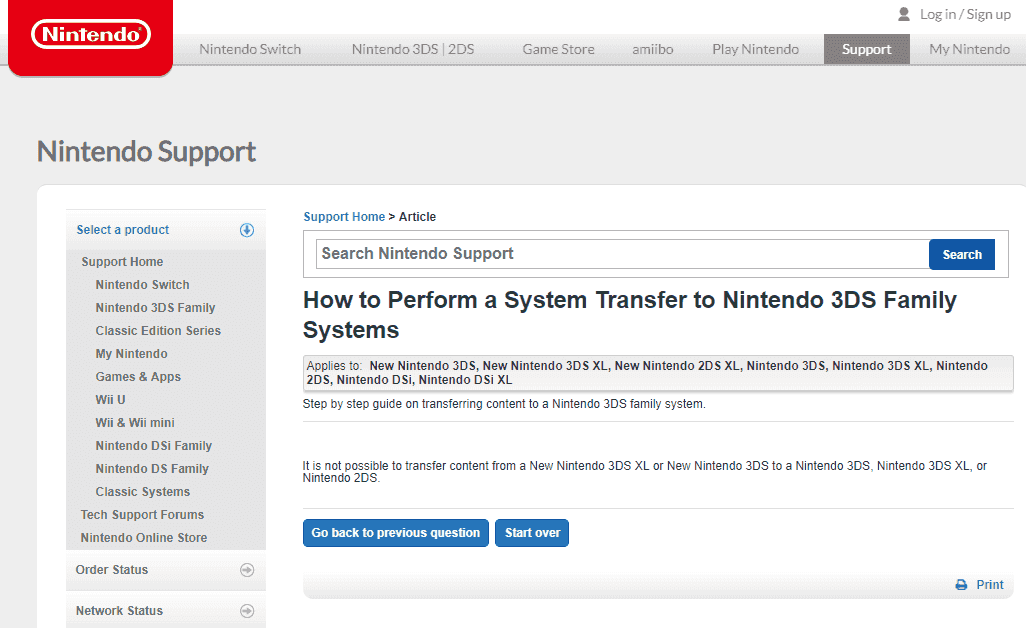Click the user profile icon near Log in
Viewport: 1026px width, 628px height.
(x=904, y=14)
